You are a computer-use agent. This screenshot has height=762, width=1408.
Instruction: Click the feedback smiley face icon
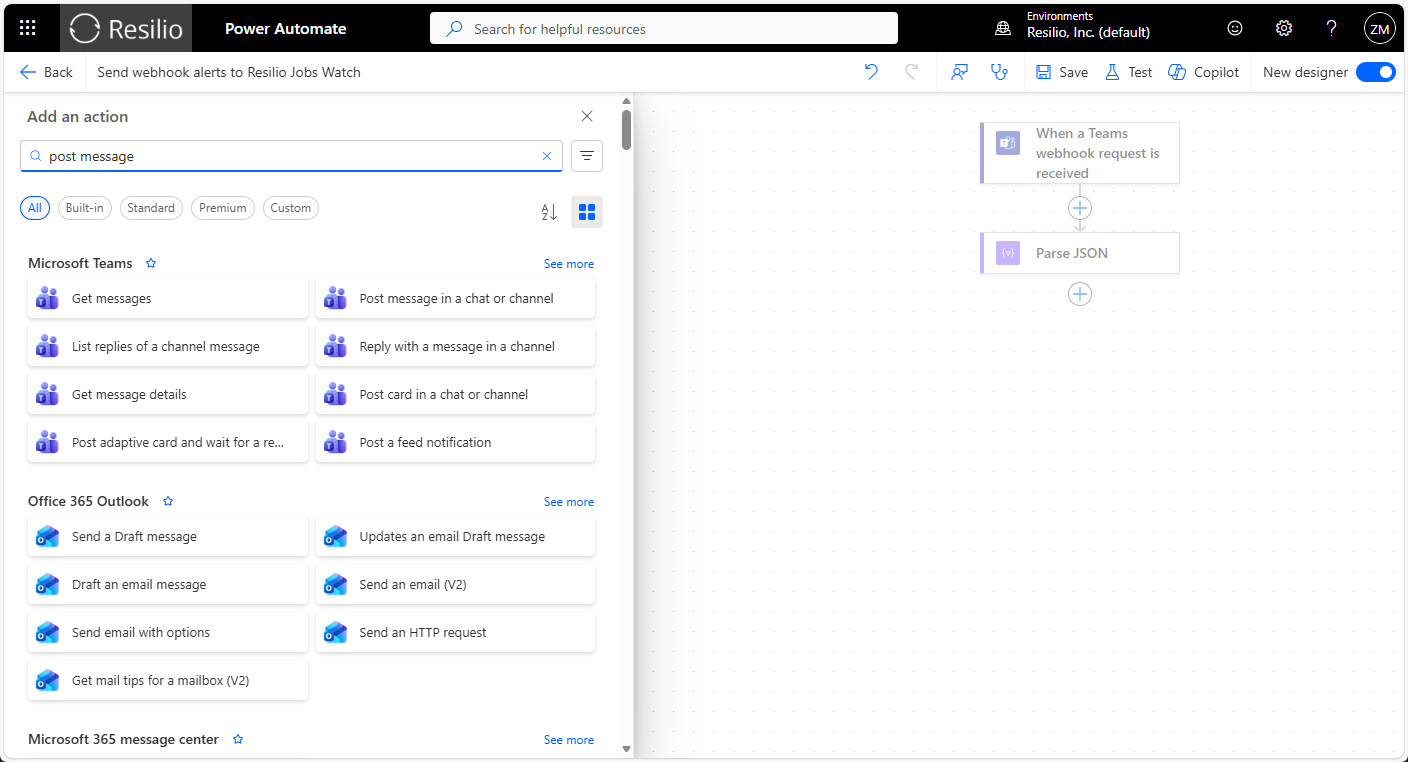[x=1235, y=28]
